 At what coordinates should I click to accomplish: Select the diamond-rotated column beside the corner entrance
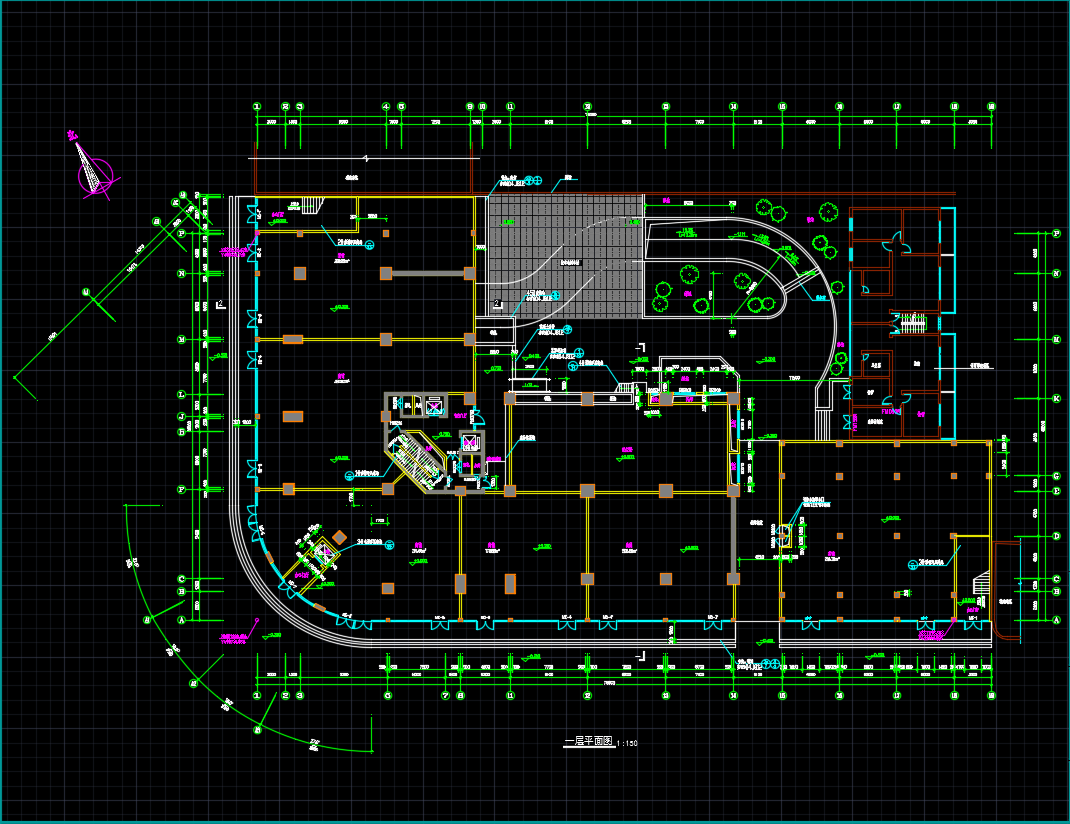[340, 537]
